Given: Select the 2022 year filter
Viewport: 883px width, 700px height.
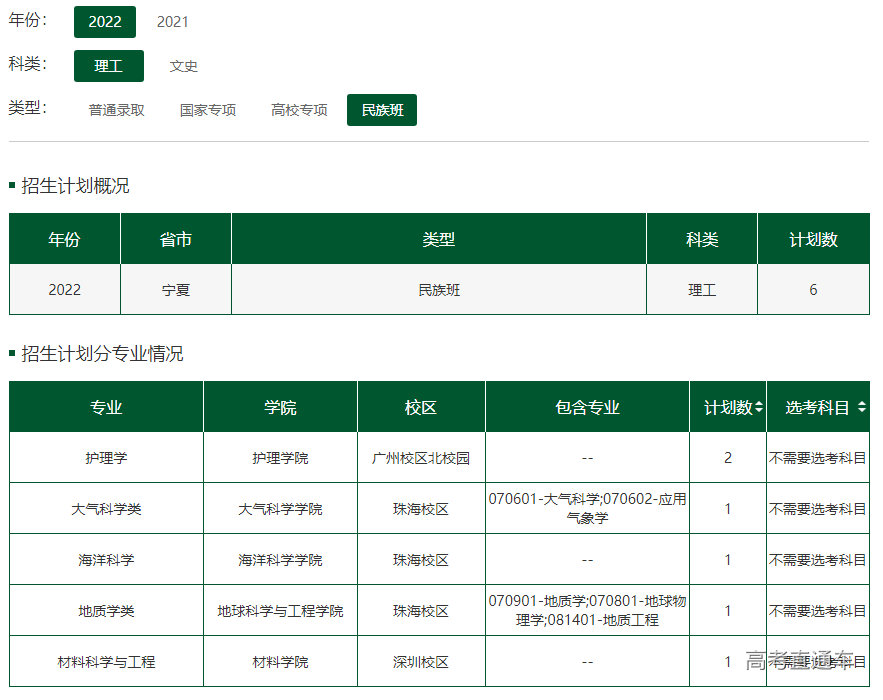Looking at the screenshot, I should [104, 22].
